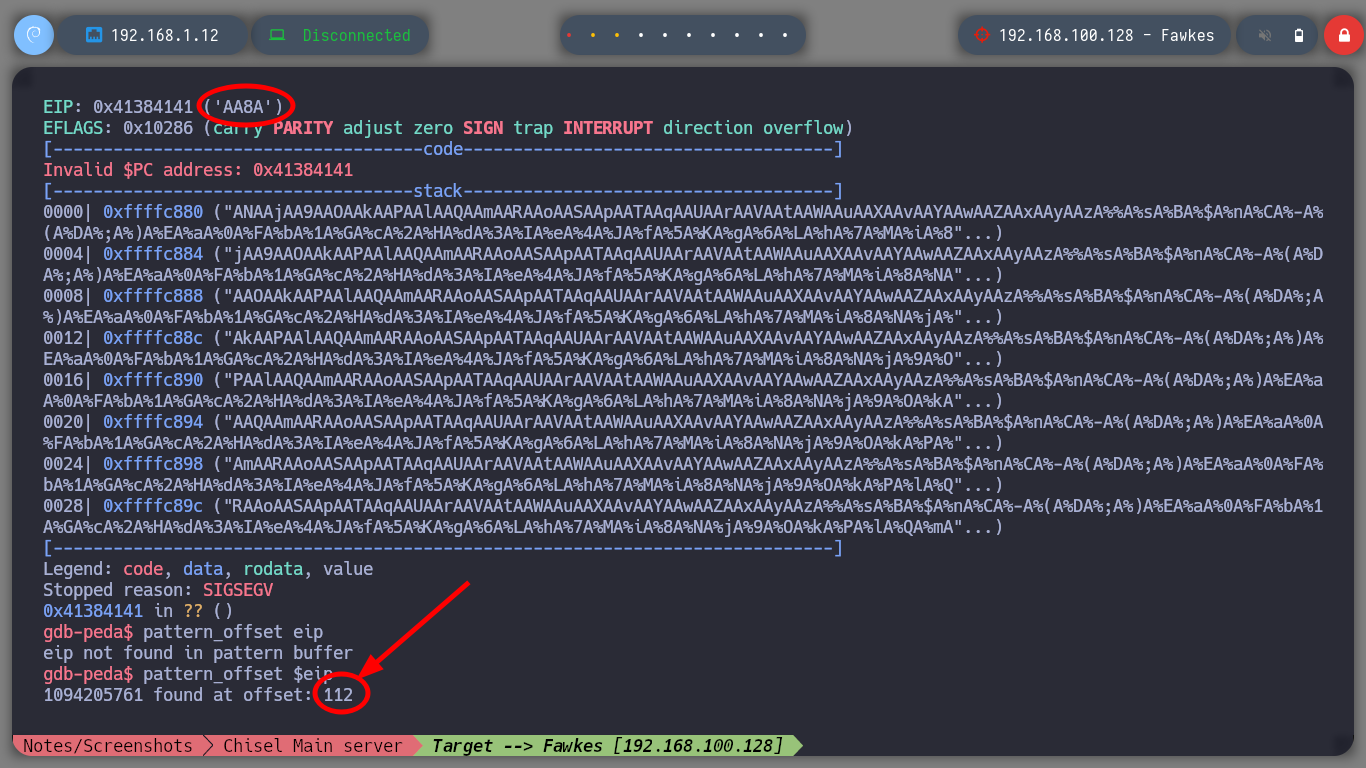The width and height of the screenshot is (1366, 768).
Task: Click the number 1094205761 in output
Action: point(93,695)
